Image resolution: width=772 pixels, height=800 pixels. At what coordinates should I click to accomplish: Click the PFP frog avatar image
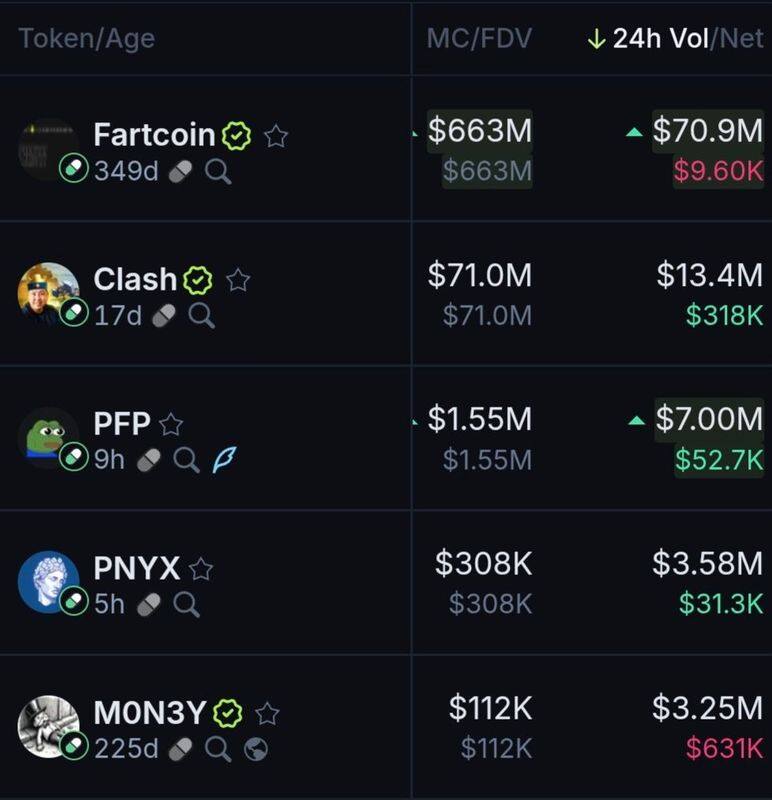(x=47, y=436)
